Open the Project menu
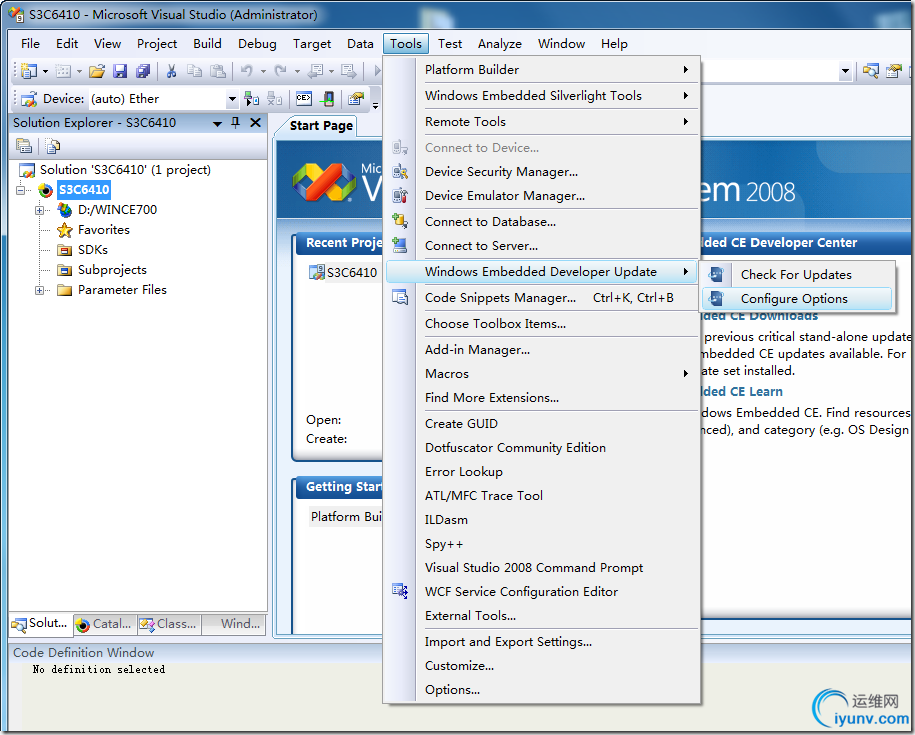Viewport: 915px width, 735px height. pos(157,44)
